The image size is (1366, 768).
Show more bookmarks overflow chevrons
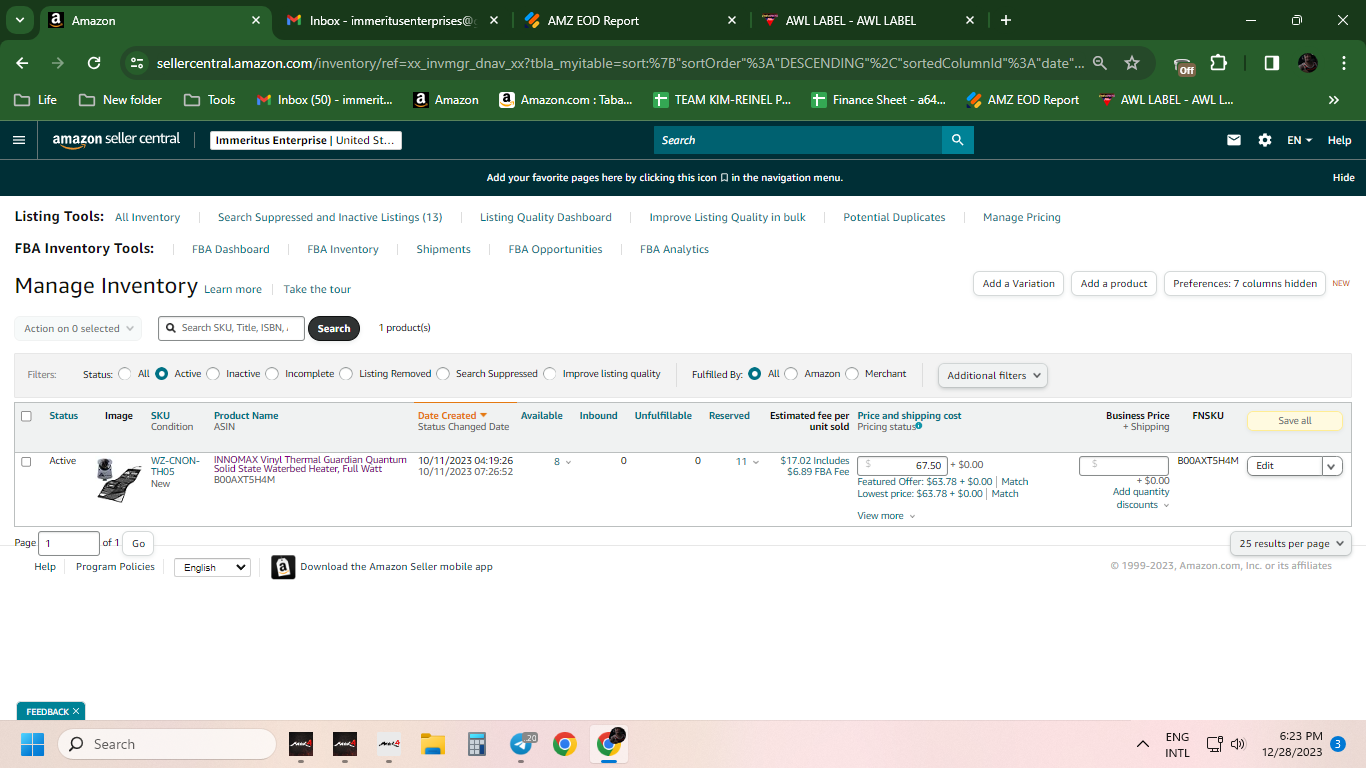pos(1333,100)
